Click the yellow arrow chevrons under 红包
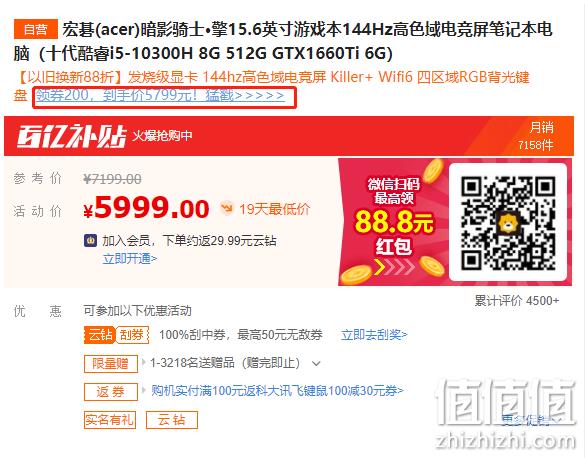Viewport: 585px width, 458px height. 394,267
